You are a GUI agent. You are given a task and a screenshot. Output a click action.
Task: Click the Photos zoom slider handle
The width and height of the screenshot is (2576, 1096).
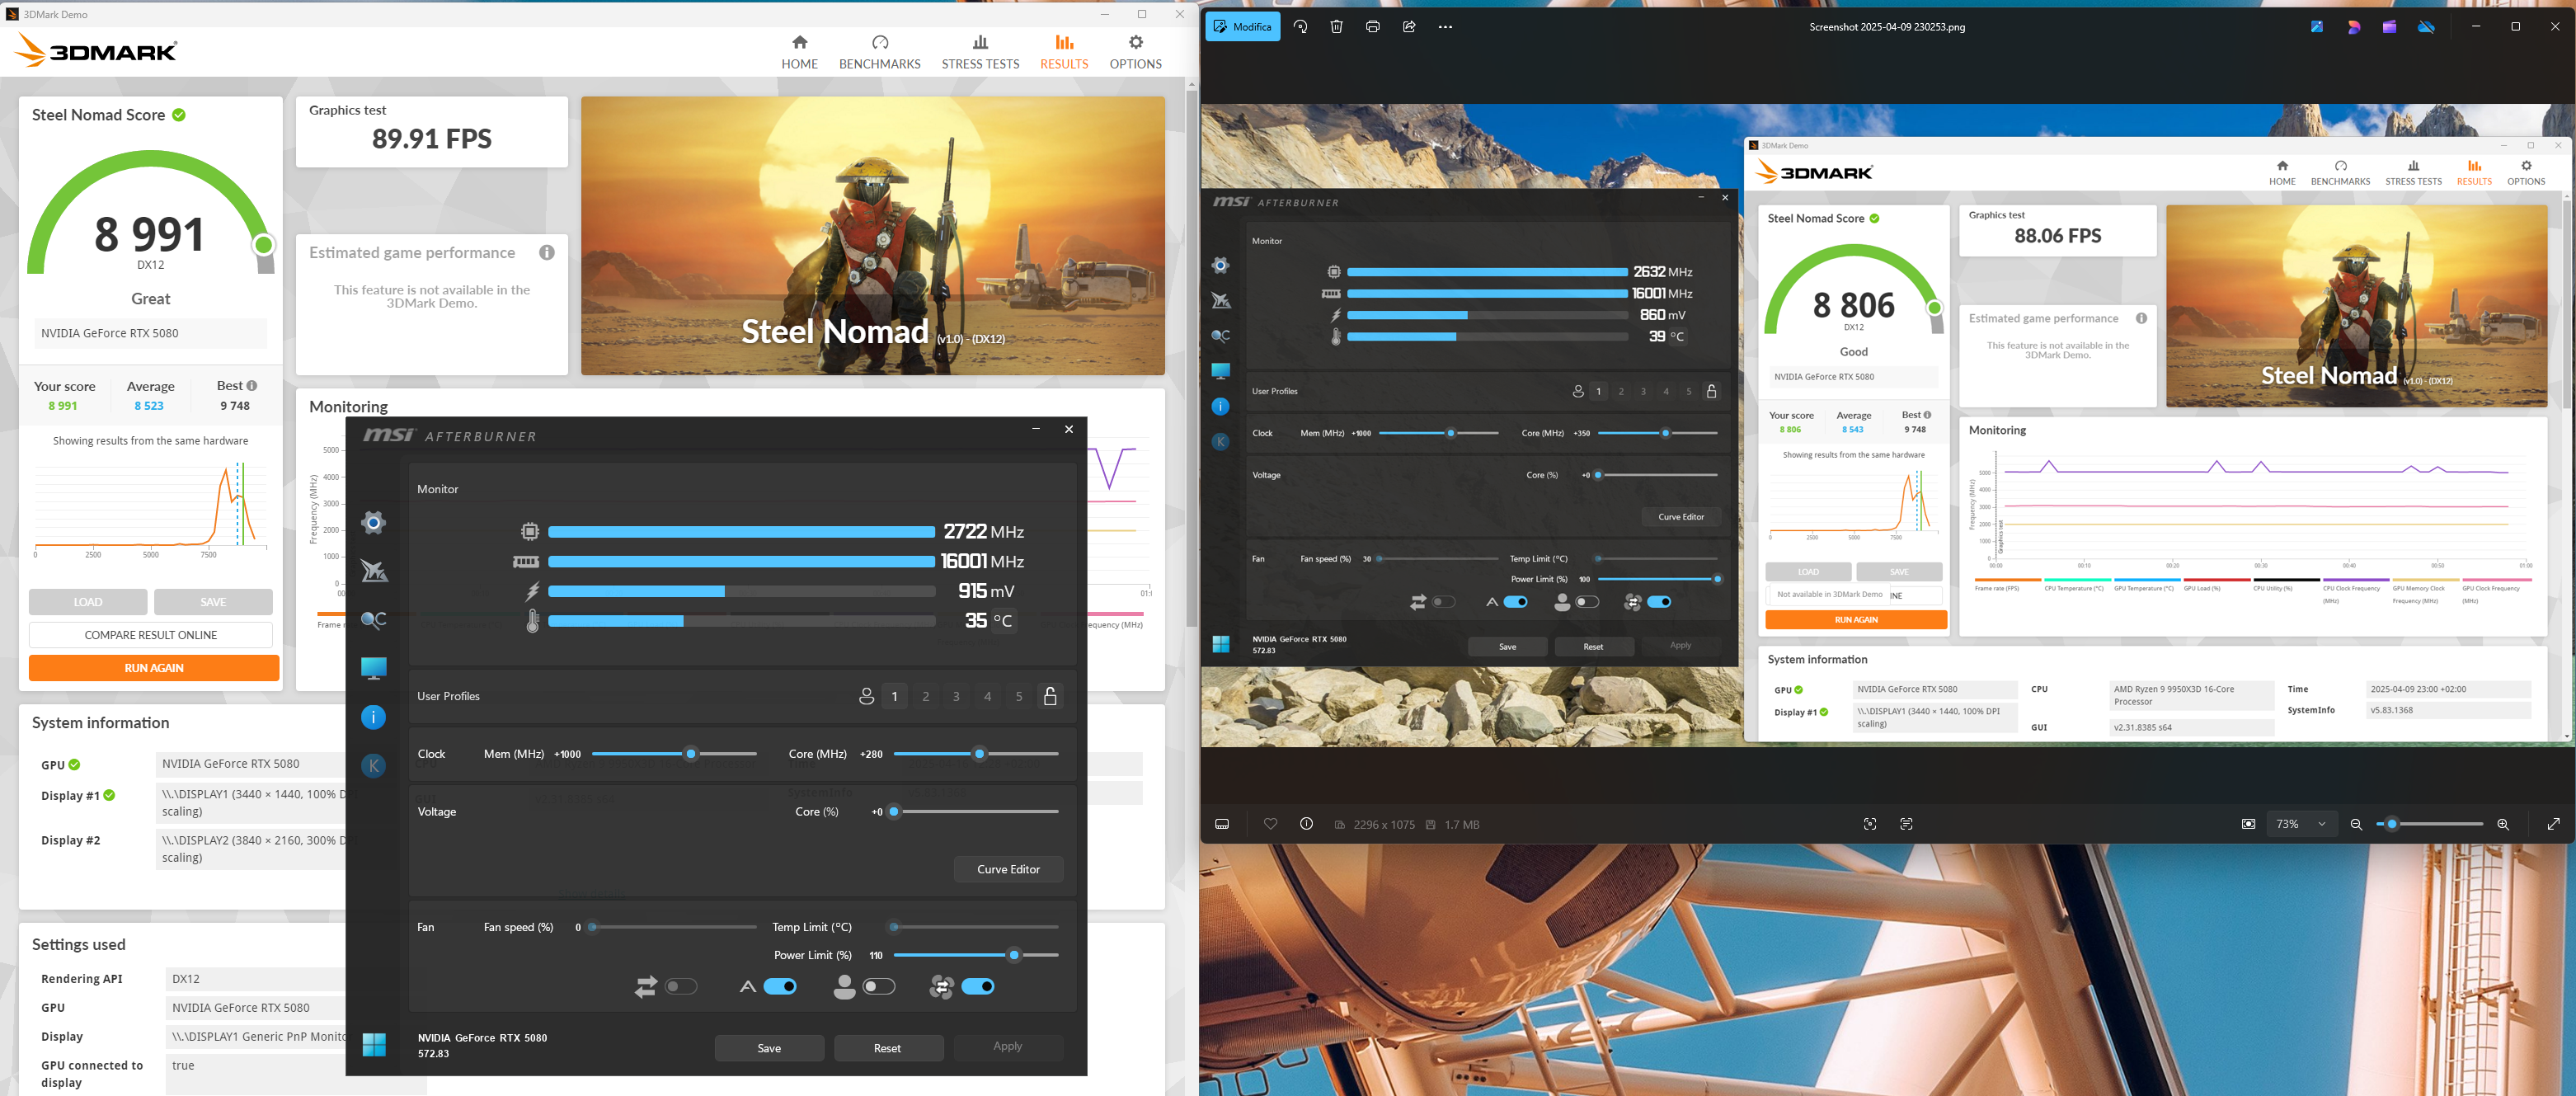2392,824
